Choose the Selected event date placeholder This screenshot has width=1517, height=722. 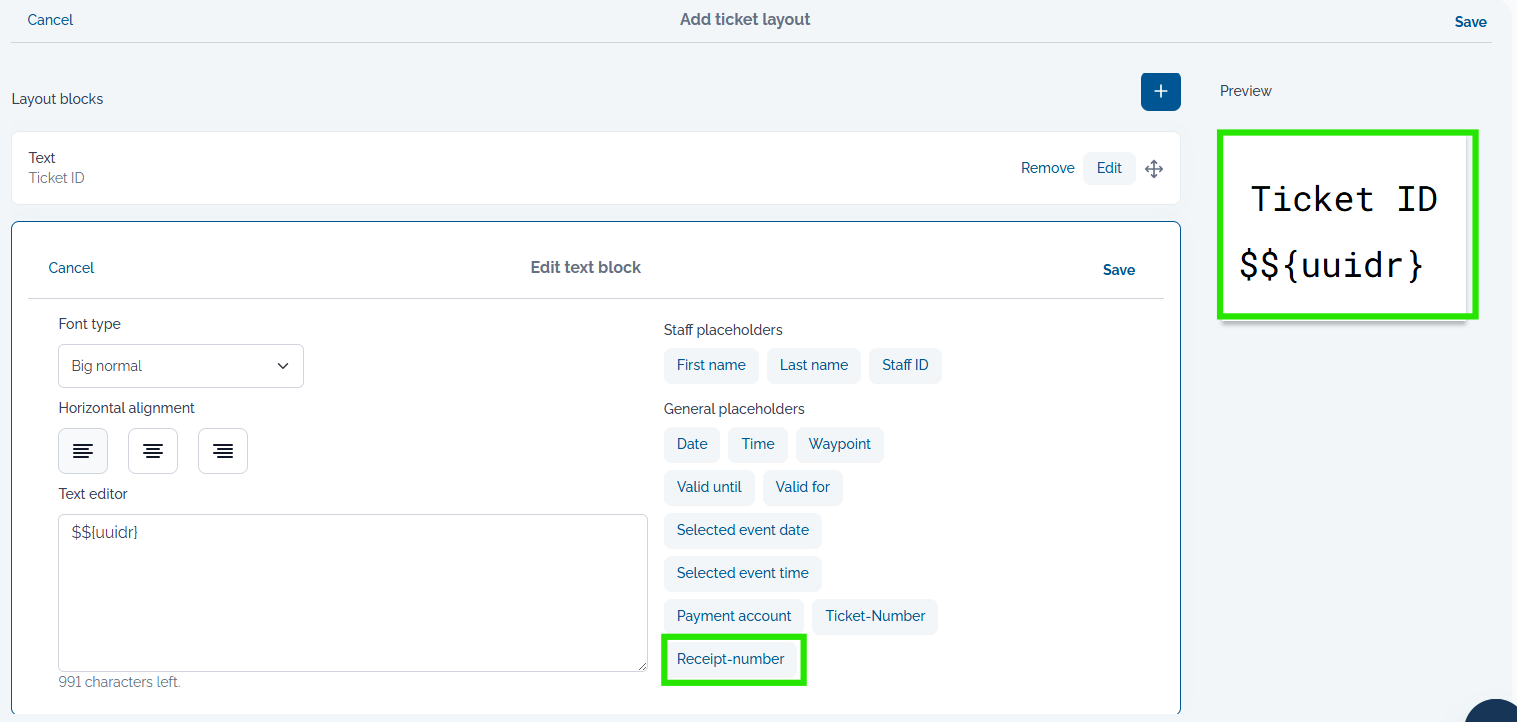tap(743, 530)
